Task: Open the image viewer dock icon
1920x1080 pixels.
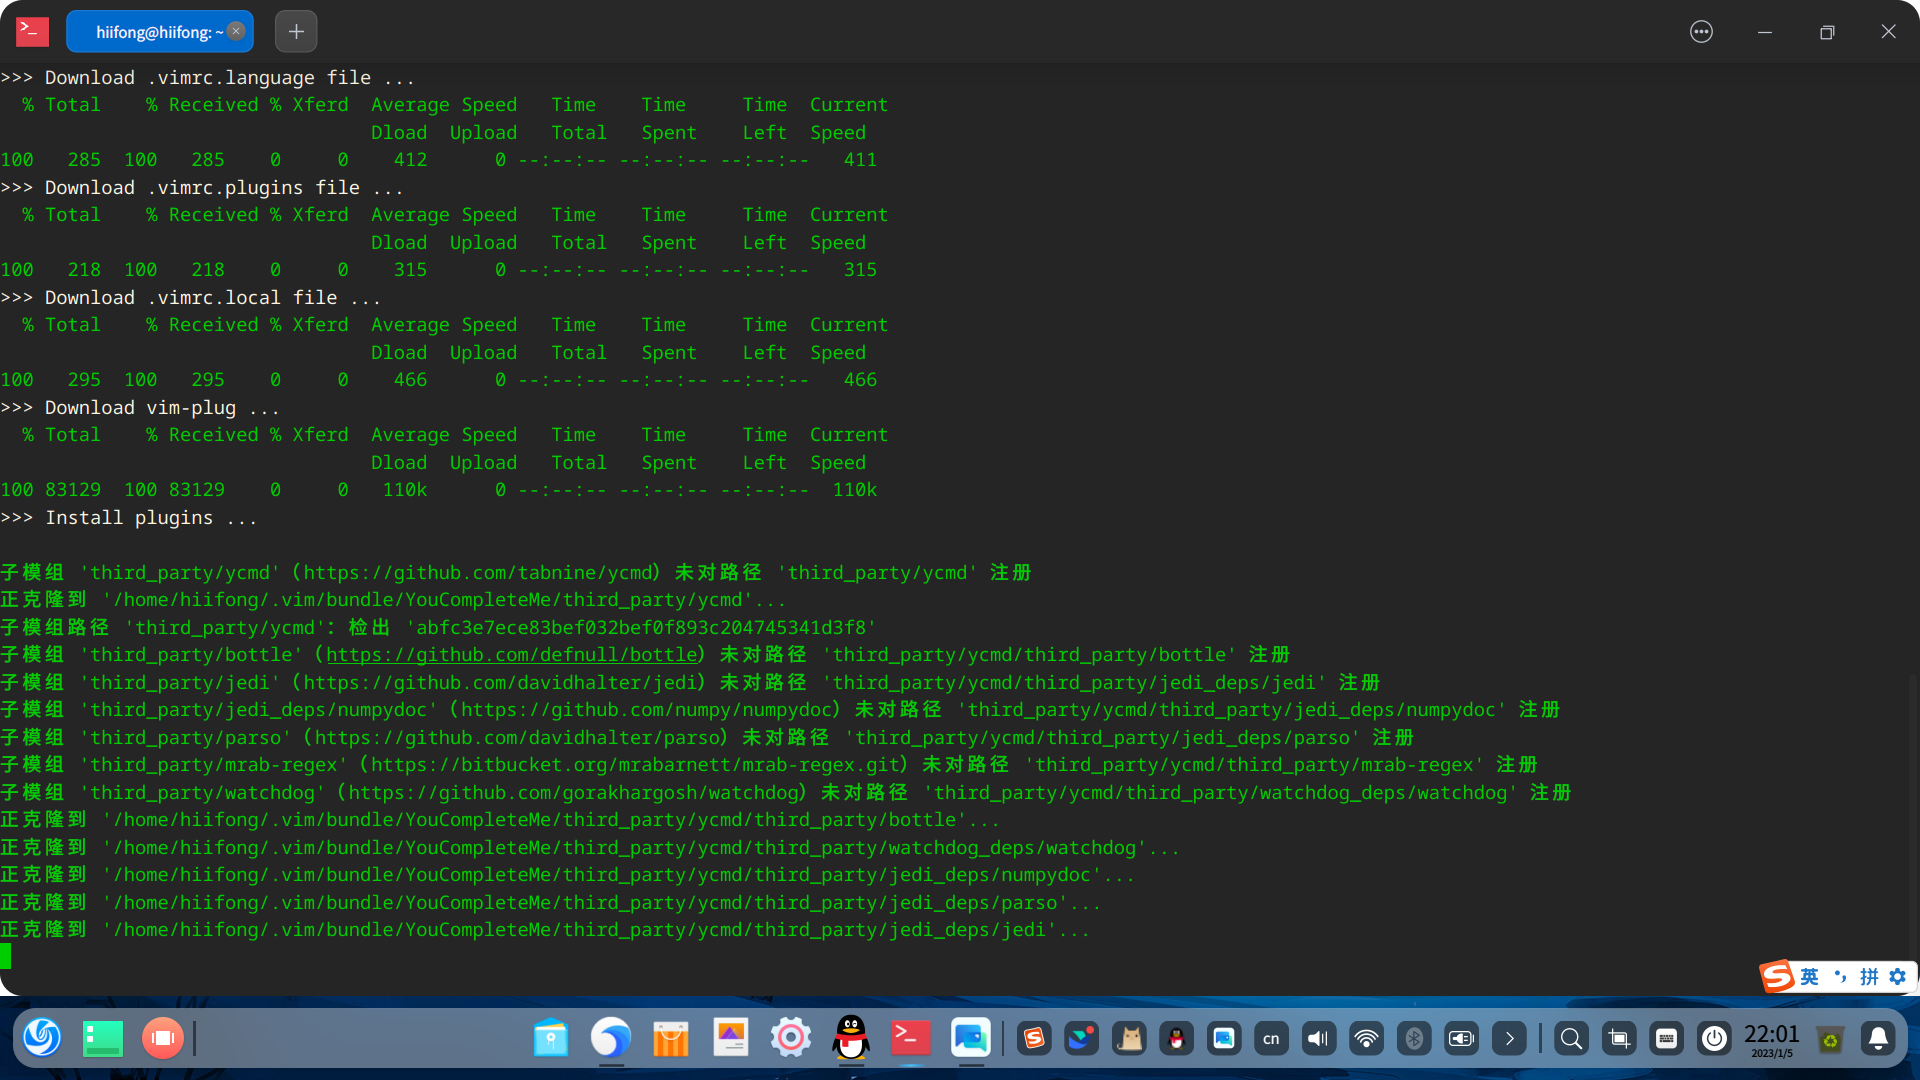Action: coord(731,1038)
